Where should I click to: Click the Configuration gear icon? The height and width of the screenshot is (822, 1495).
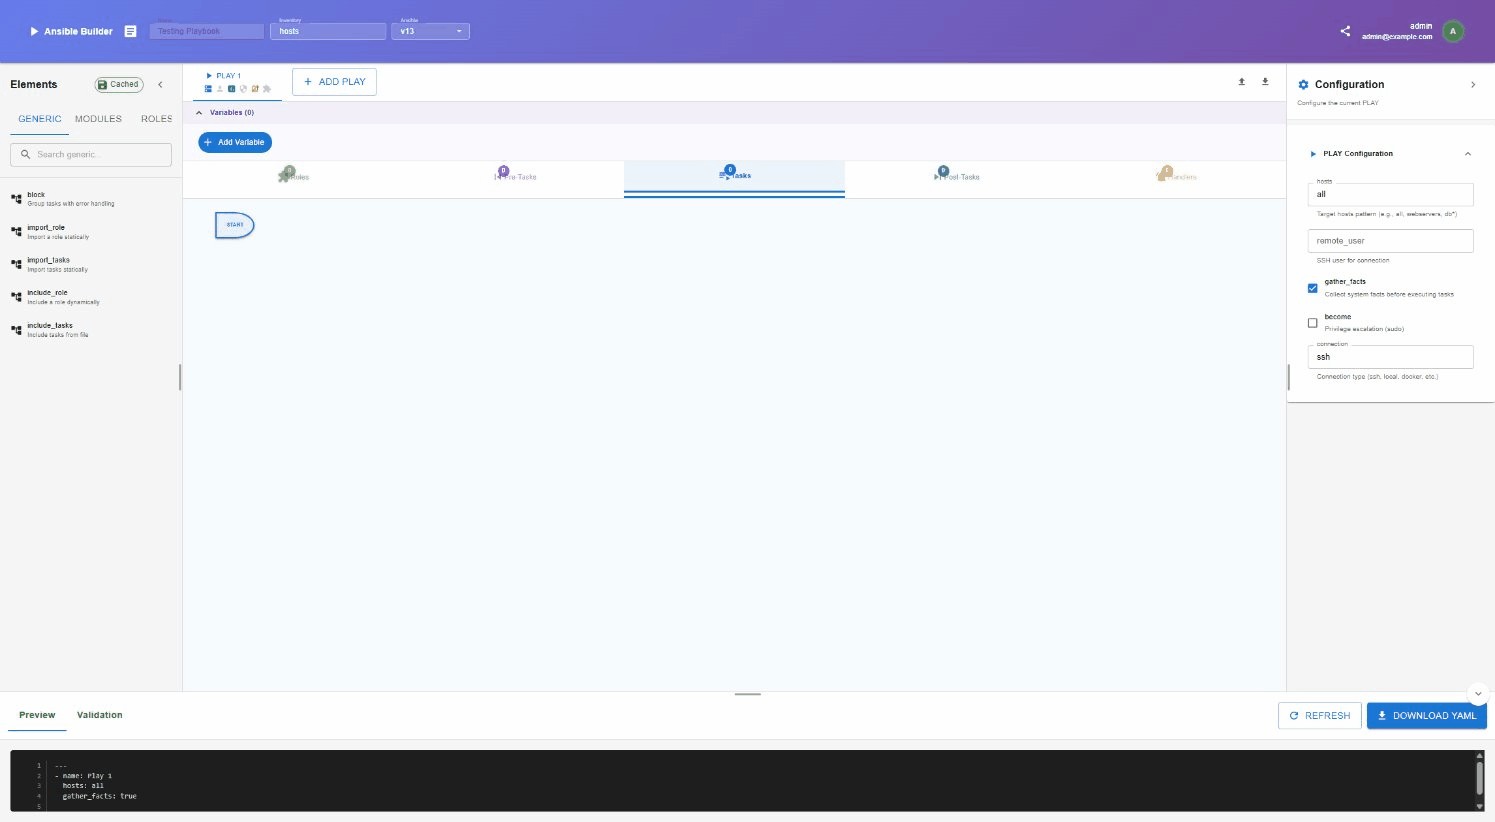[x=1303, y=85]
